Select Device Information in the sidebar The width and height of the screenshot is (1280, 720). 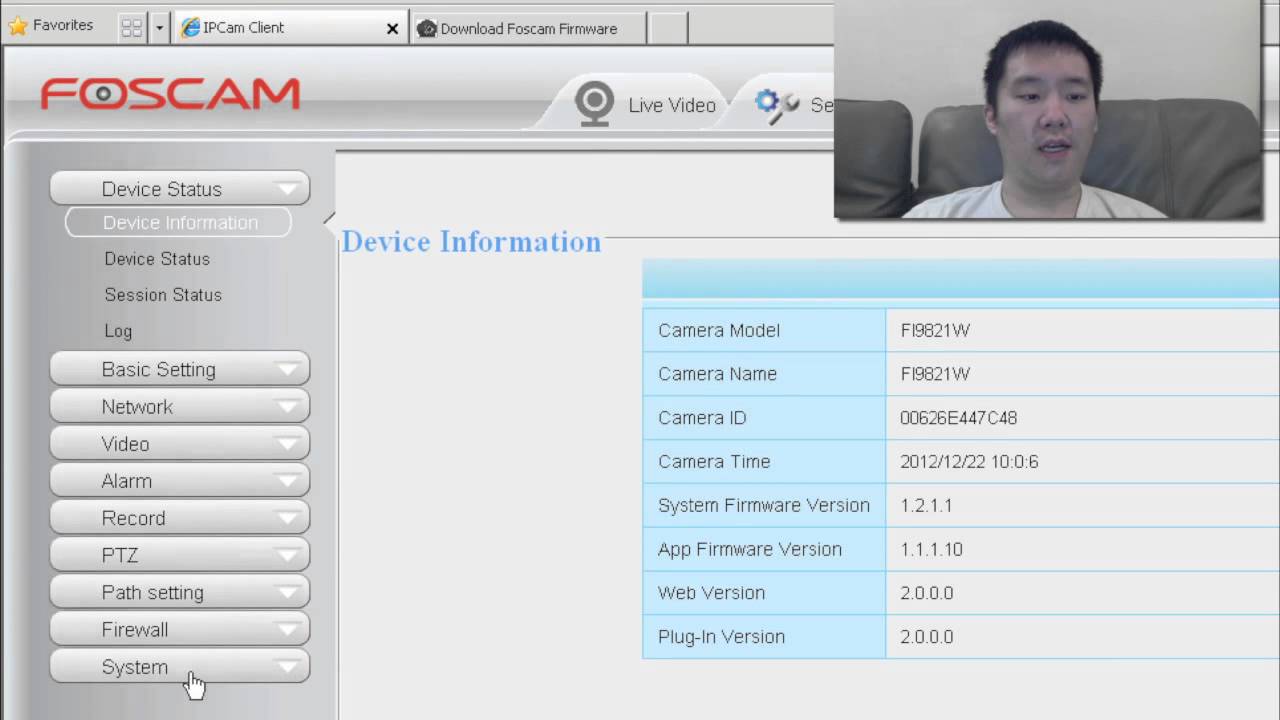(179, 222)
